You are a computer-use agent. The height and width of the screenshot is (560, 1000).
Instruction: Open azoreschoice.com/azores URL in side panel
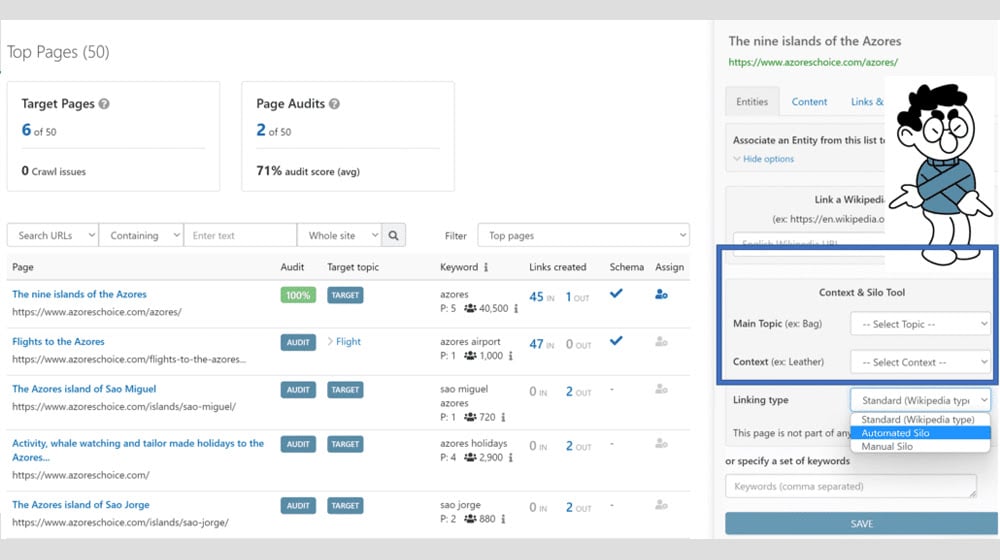tap(813, 63)
